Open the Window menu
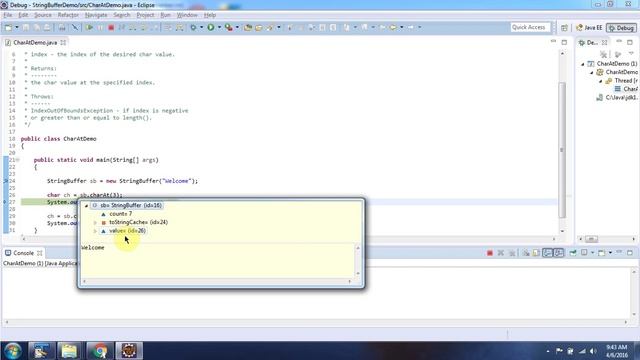The height and width of the screenshot is (360, 640). [187, 15]
